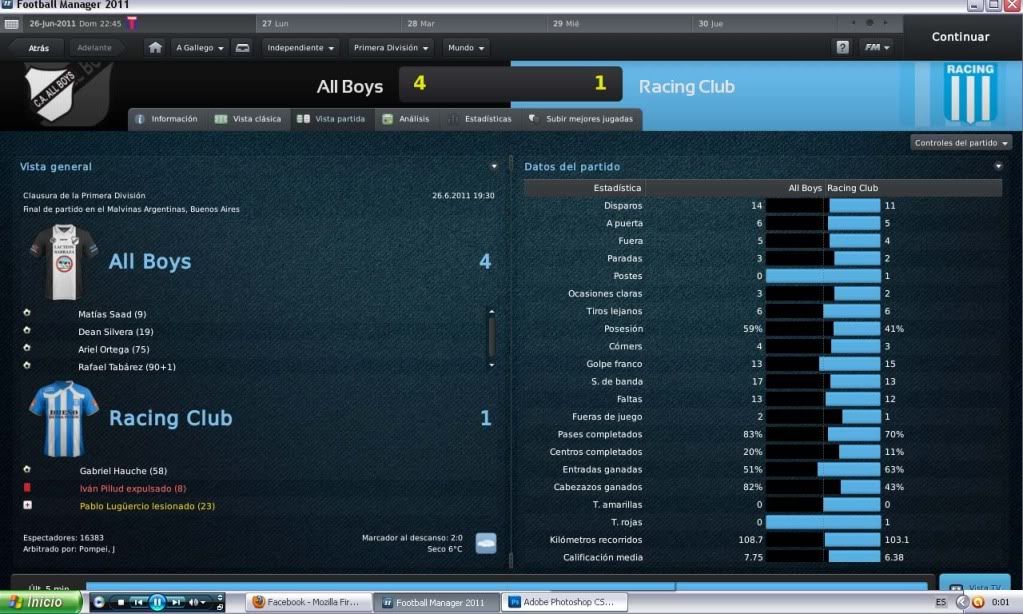Open the Vista TV button
1023x614 pixels.
975,583
